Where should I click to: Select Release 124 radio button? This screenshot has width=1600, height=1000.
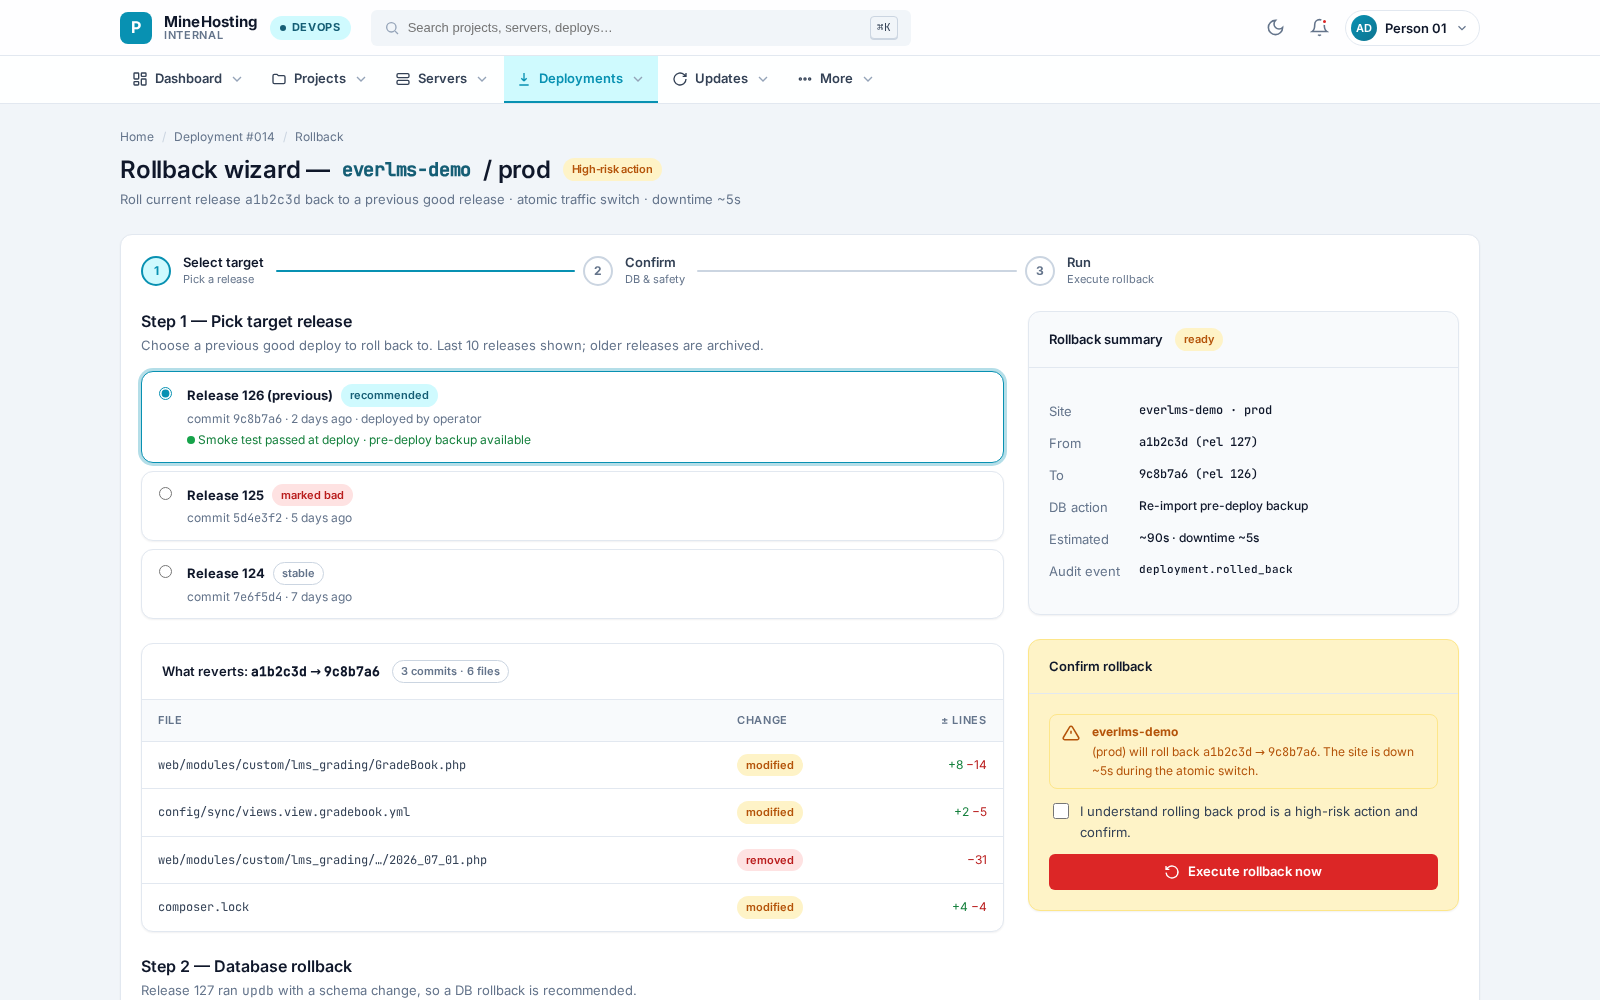[x=166, y=572]
